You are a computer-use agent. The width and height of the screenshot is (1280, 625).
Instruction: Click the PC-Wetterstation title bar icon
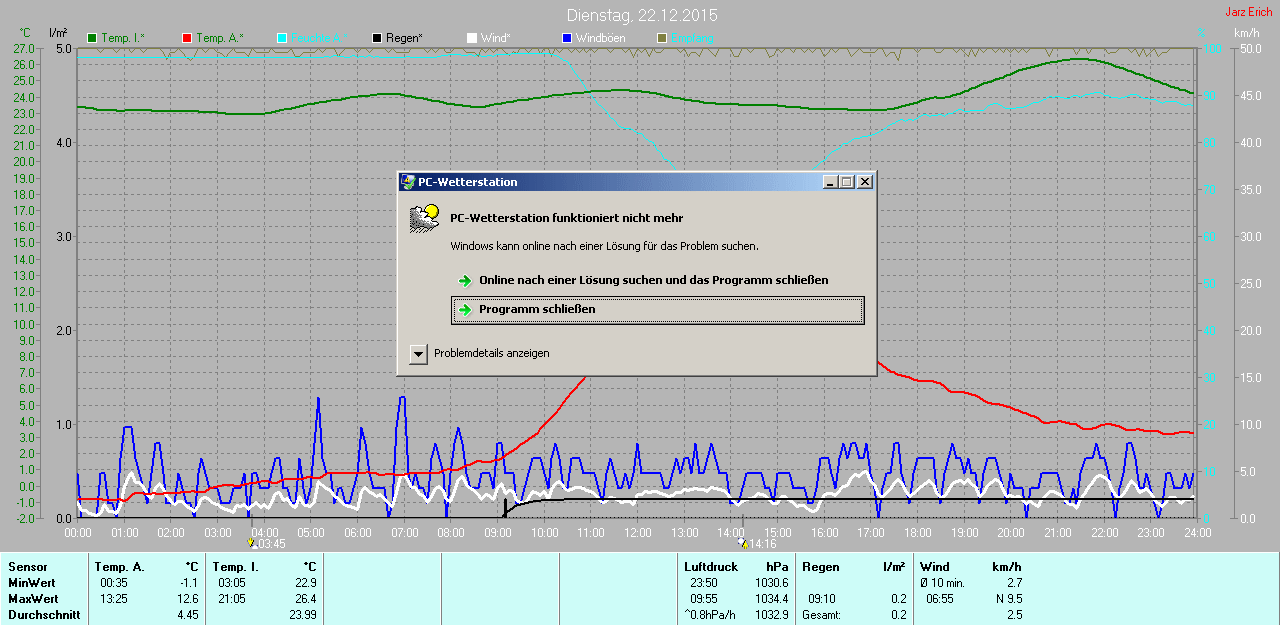[408, 182]
